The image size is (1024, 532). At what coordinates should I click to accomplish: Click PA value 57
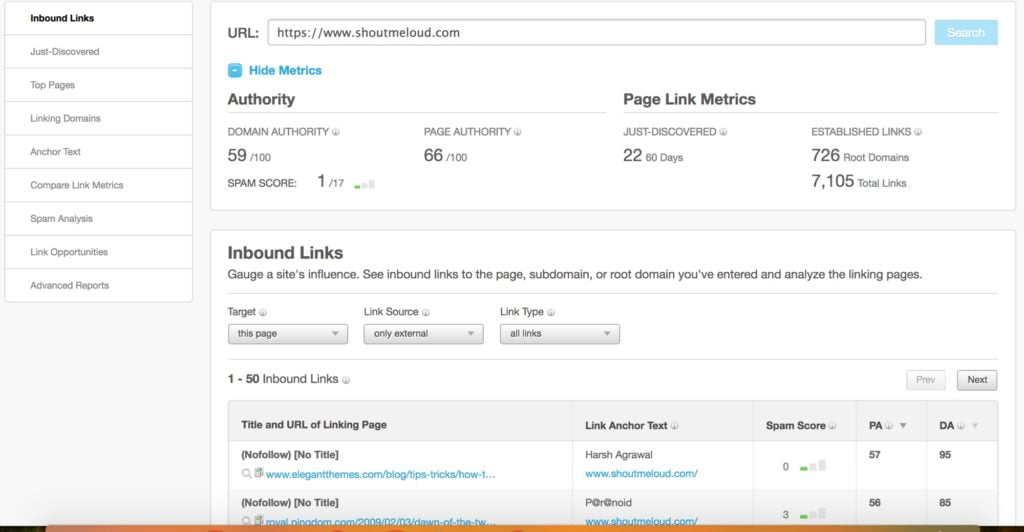click(874, 454)
